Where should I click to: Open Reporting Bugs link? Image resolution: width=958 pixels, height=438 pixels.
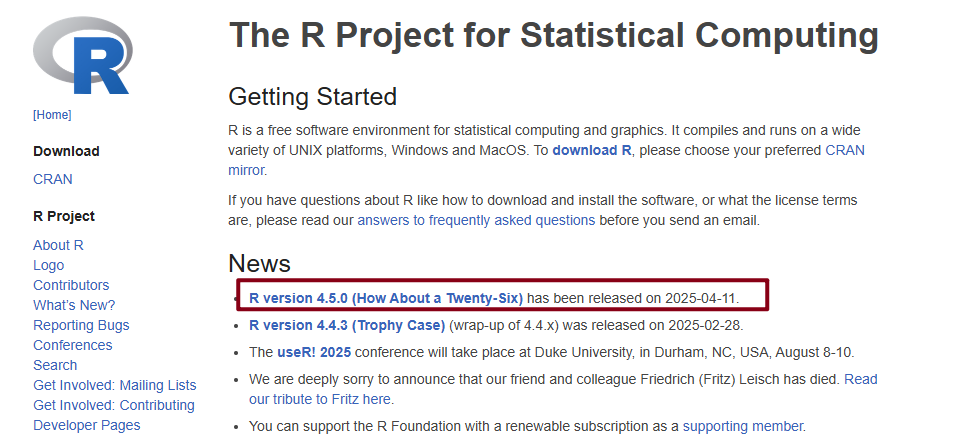pyautogui.click(x=81, y=325)
